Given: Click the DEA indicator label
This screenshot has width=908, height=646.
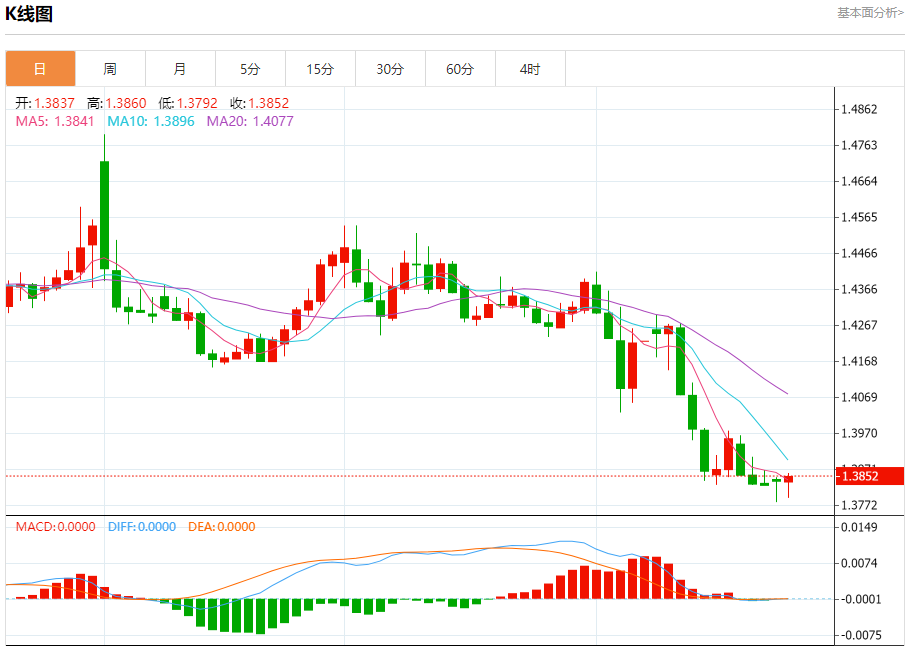Looking at the screenshot, I should point(222,527).
